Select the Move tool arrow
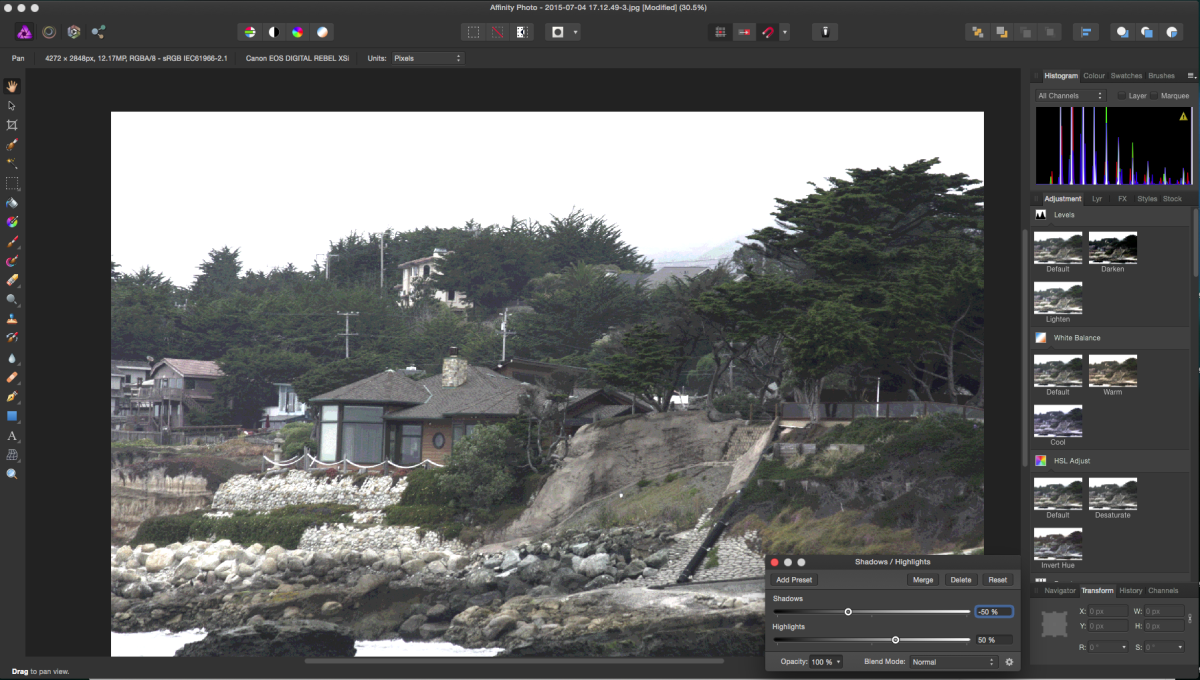1200x680 pixels. tap(12, 105)
